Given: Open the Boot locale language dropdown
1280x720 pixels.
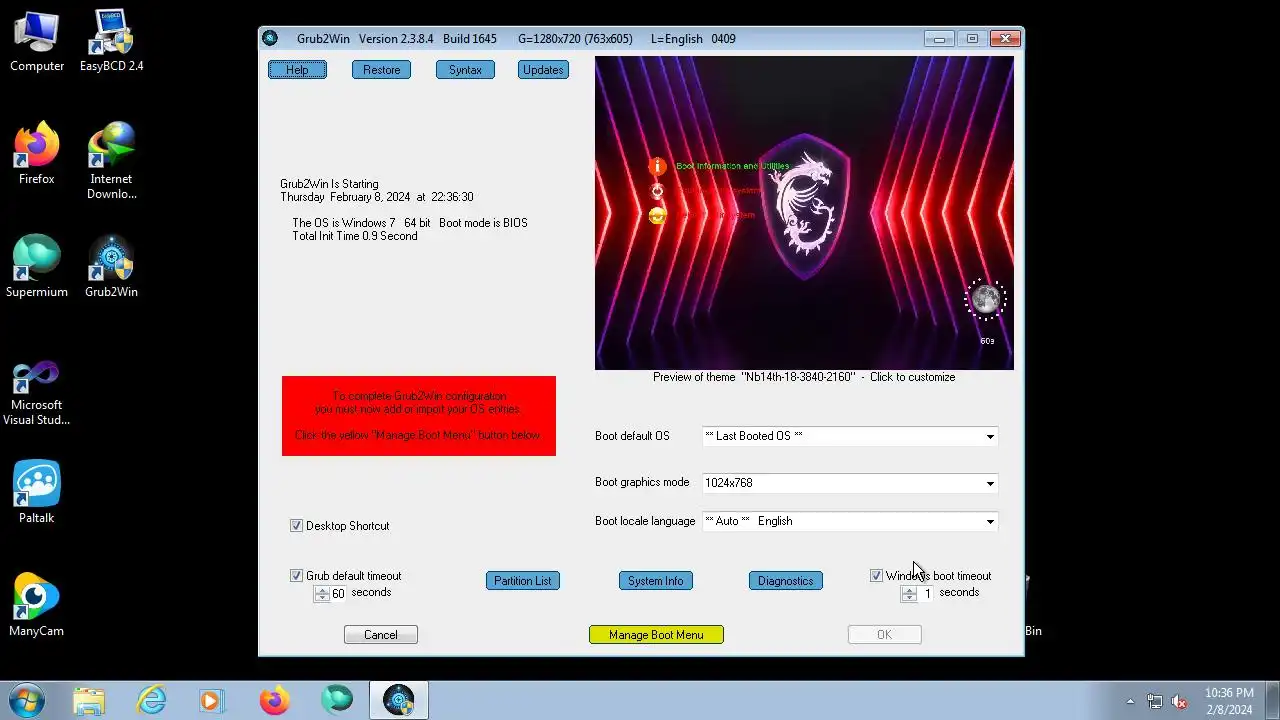Looking at the screenshot, I should point(850,521).
